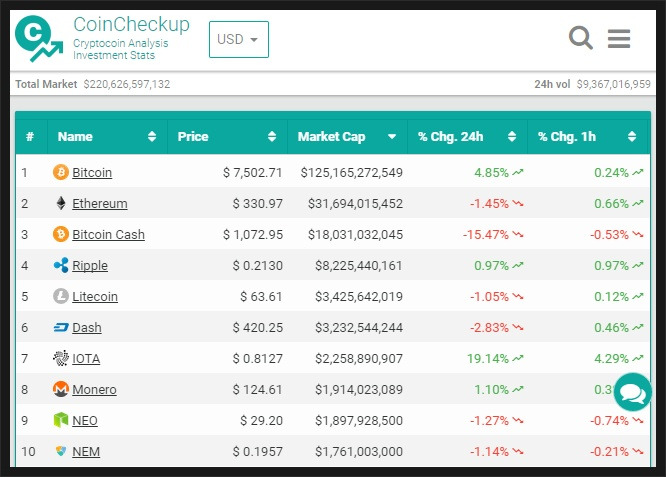Click Ripple's 1h up-trend arrow
666x477 pixels.
tap(638, 265)
